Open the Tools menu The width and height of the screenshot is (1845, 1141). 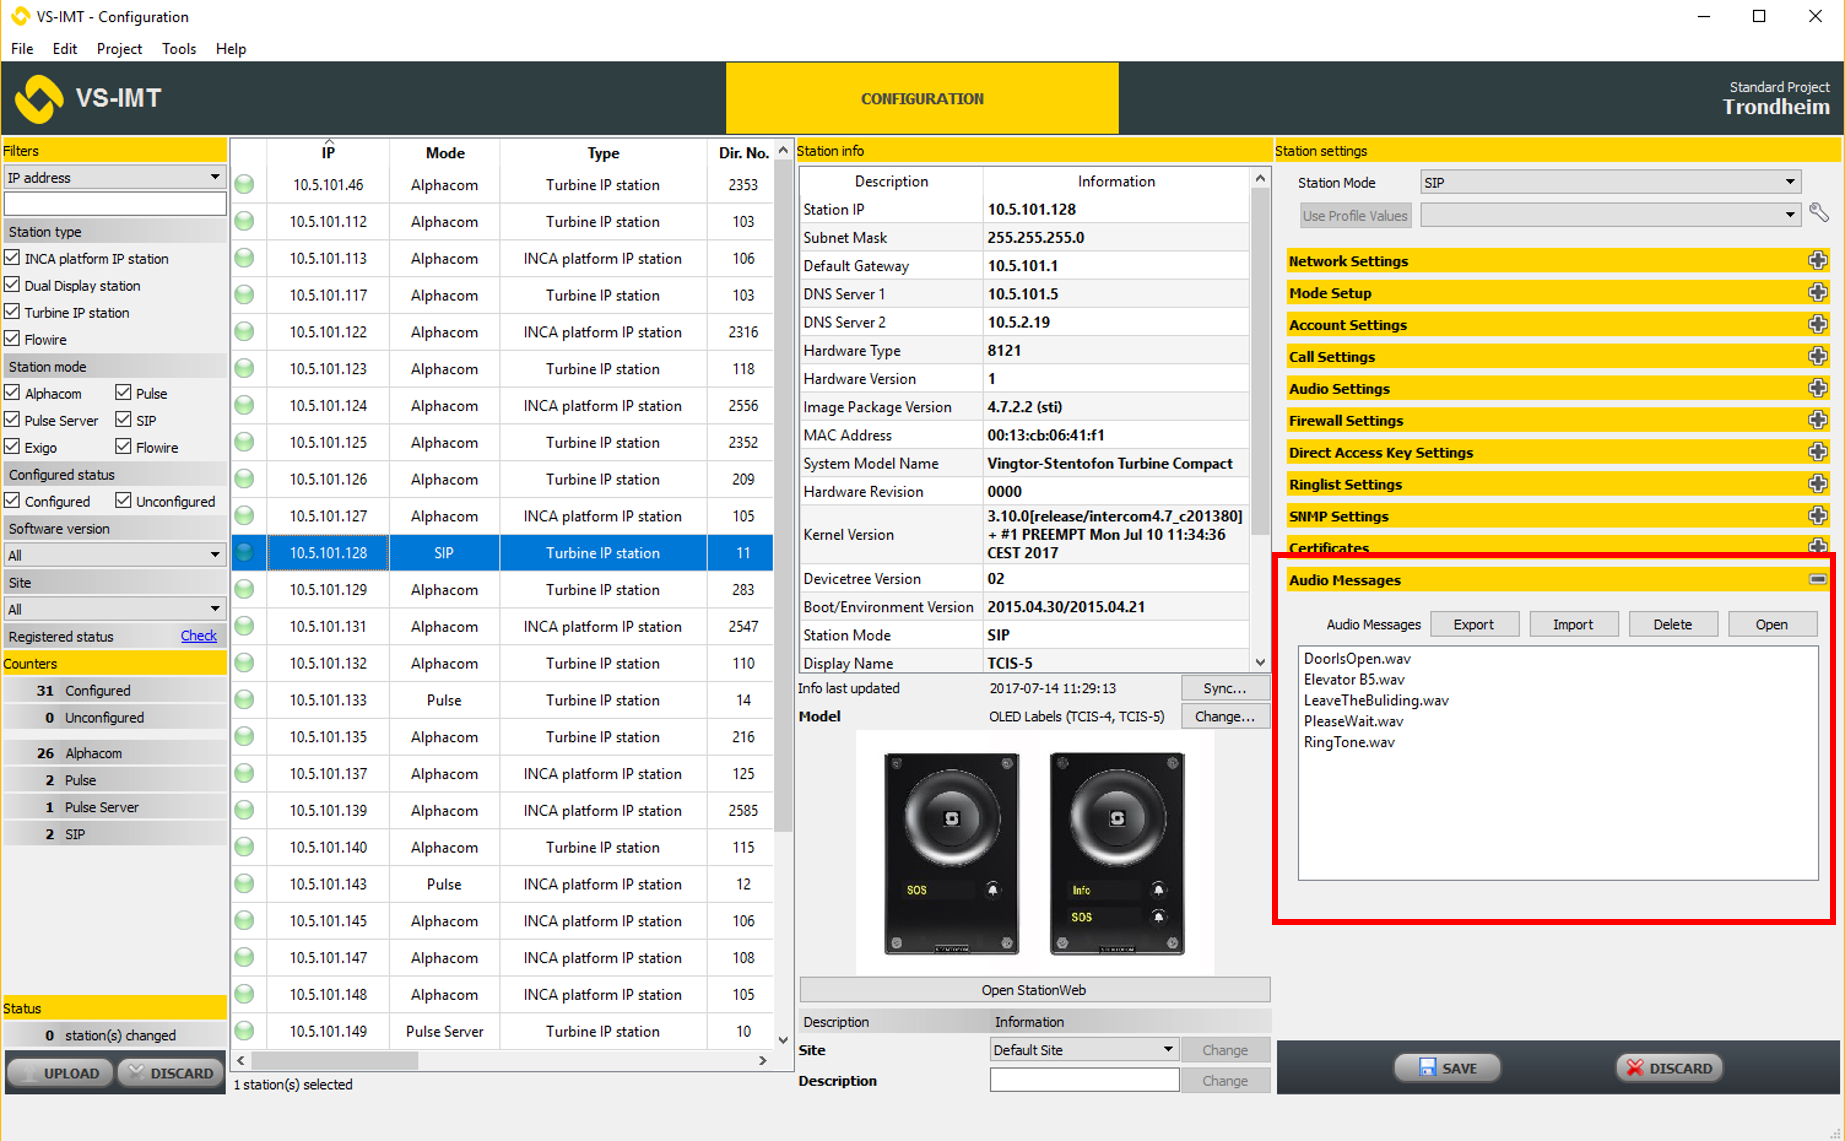[x=178, y=49]
